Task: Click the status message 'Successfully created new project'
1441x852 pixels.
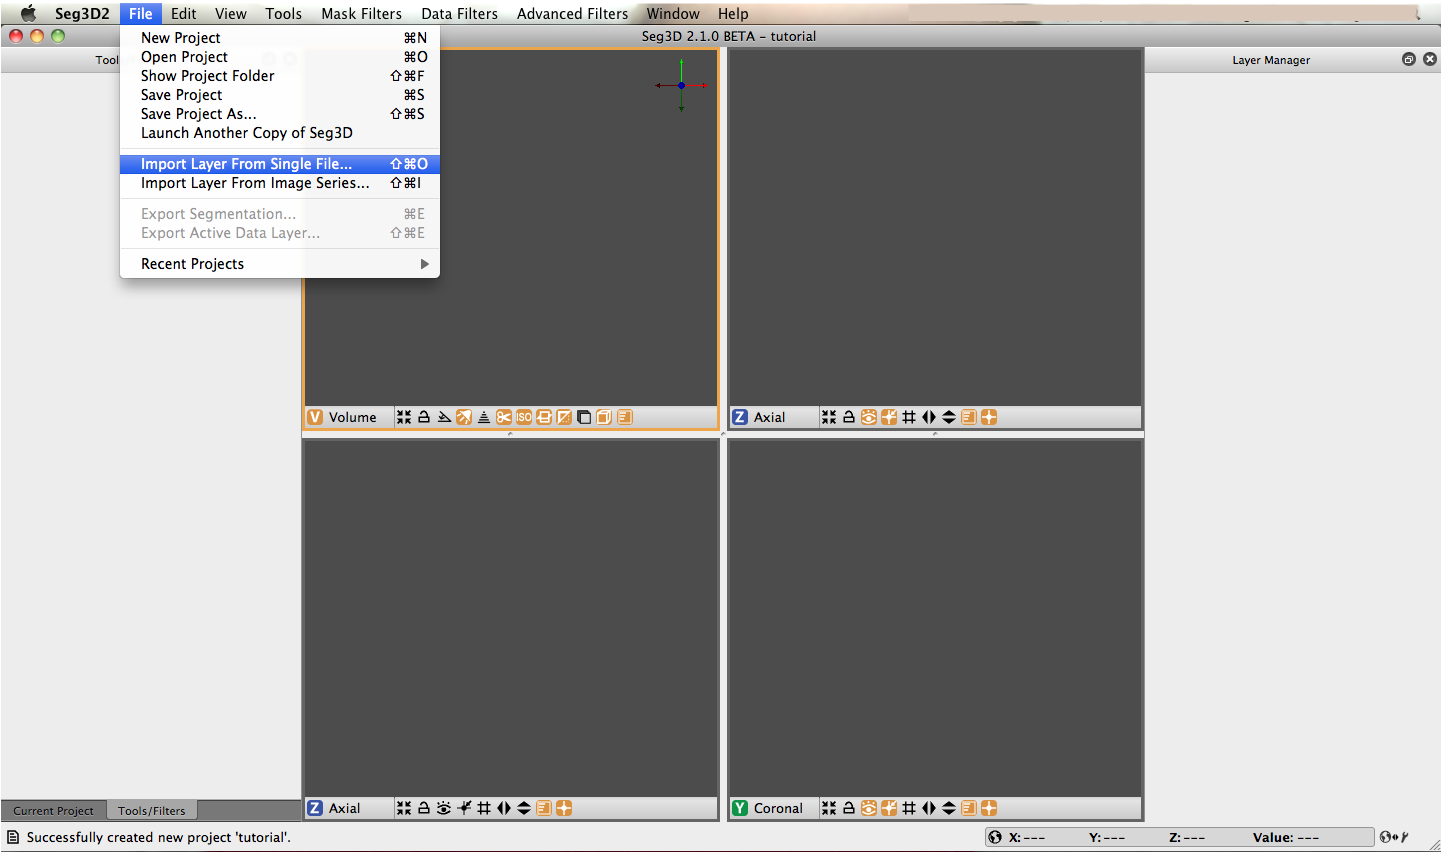Action: point(159,837)
